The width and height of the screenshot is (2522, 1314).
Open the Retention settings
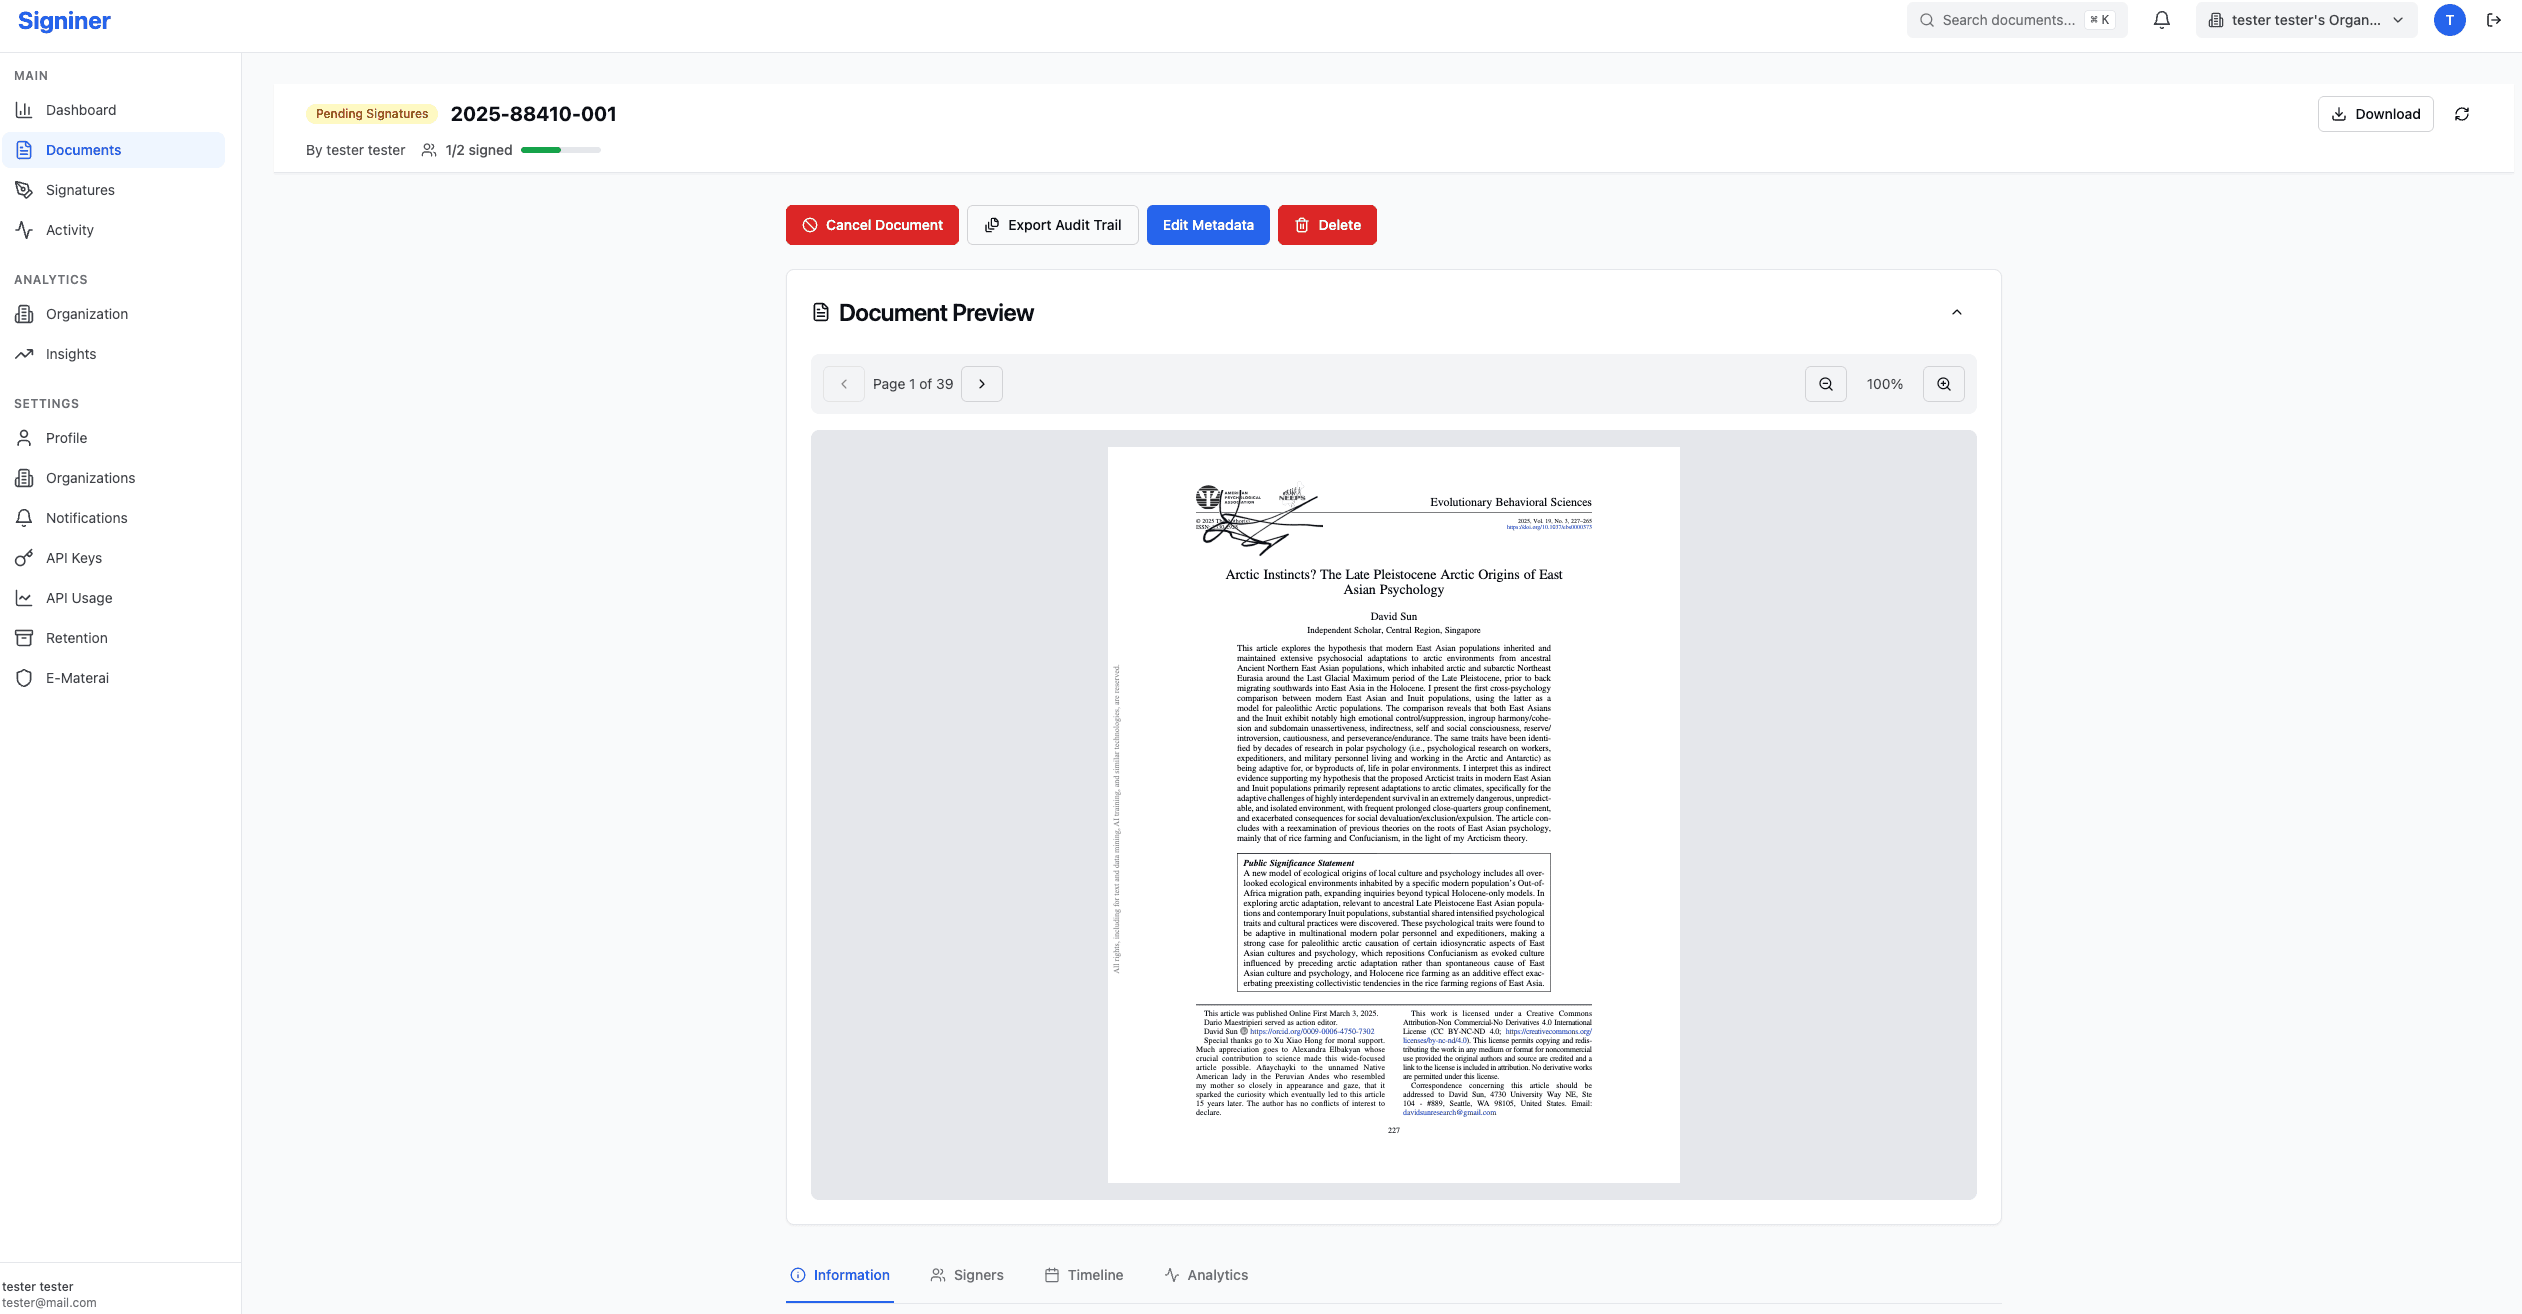coord(76,637)
